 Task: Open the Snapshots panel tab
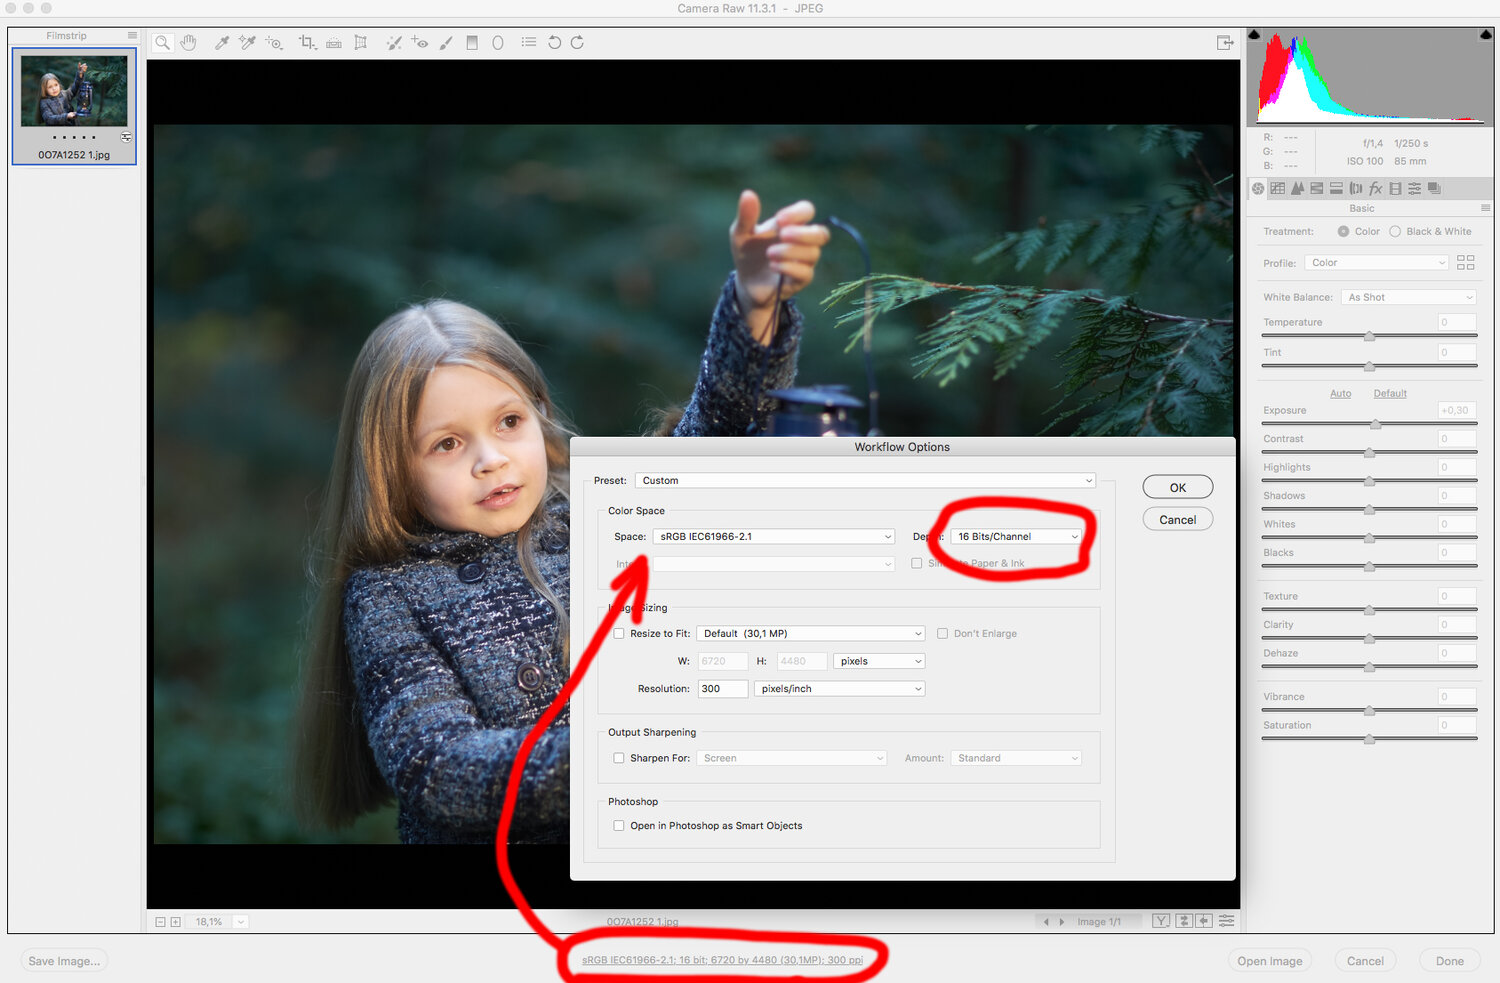click(x=1434, y=188)
